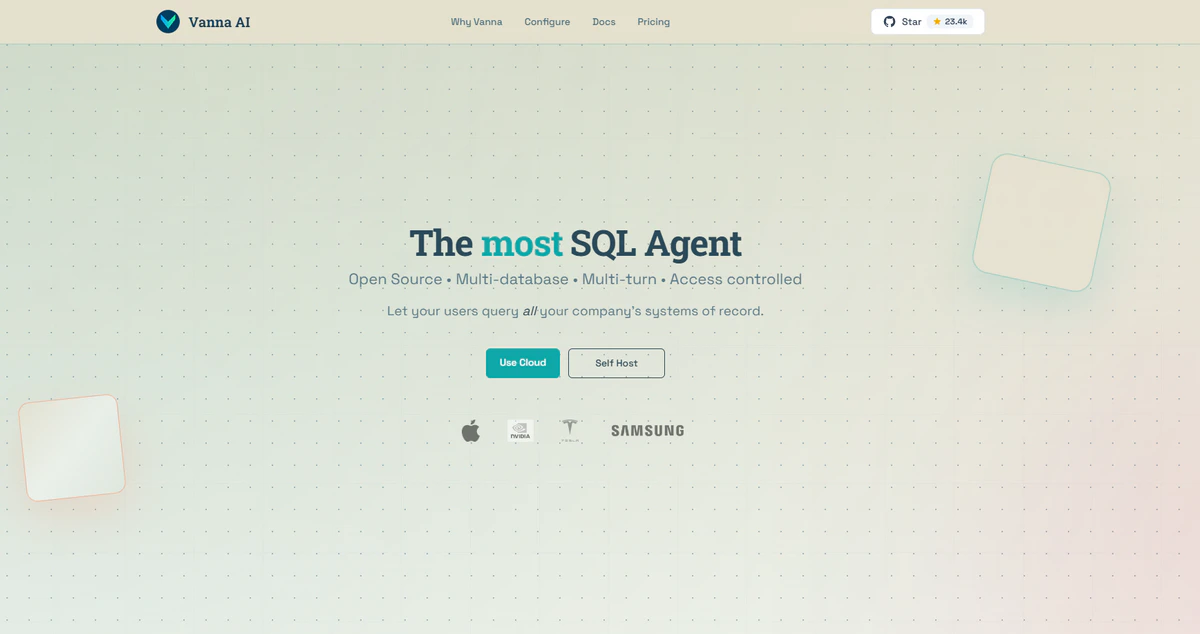Click the 23.4k star count badge
Viewport: 1200px width, 634px height.
click(950, 21)
